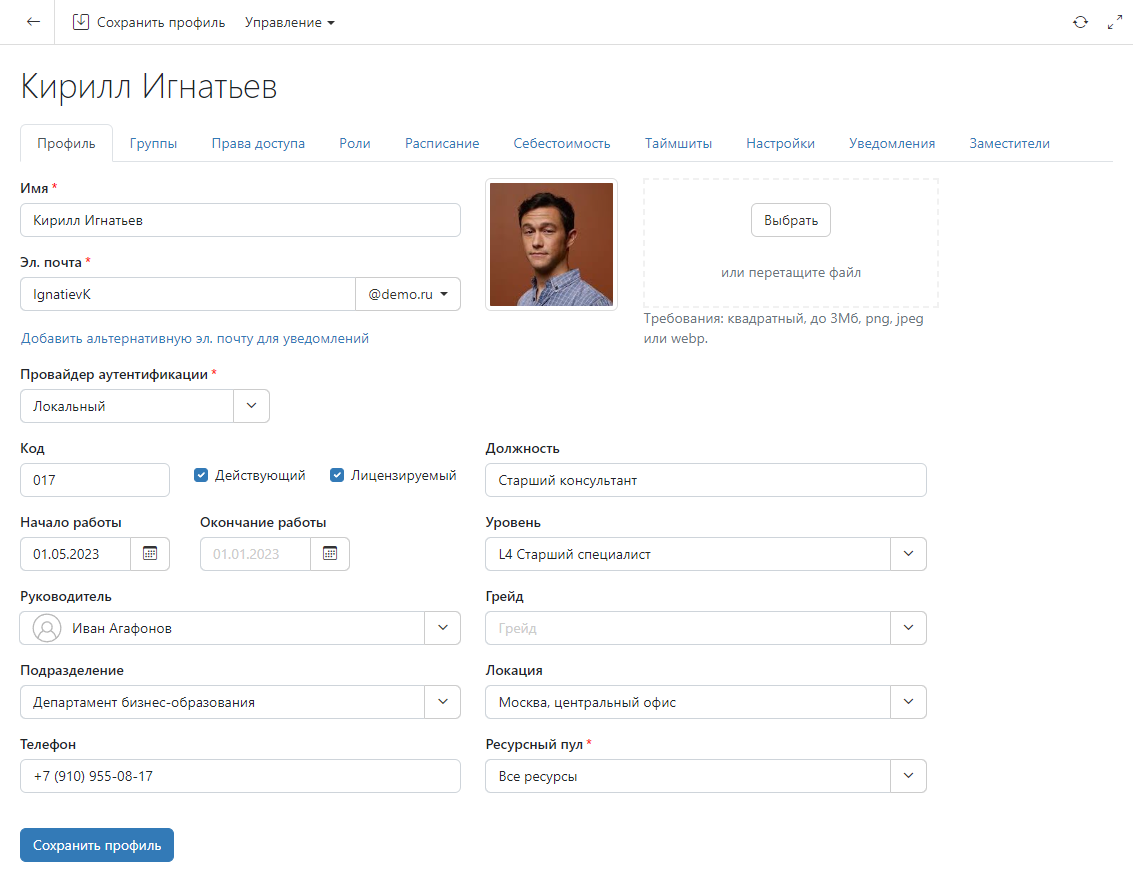Image resolution: width=1133 pixels, height=877 pixels.
Task: Open the Настройки tab
Action: click(780, 143)
